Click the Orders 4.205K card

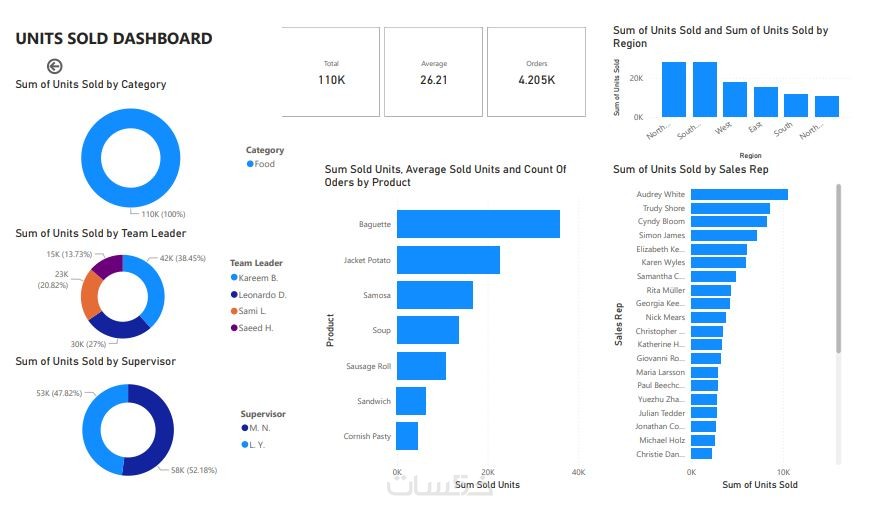click(536, 72)
